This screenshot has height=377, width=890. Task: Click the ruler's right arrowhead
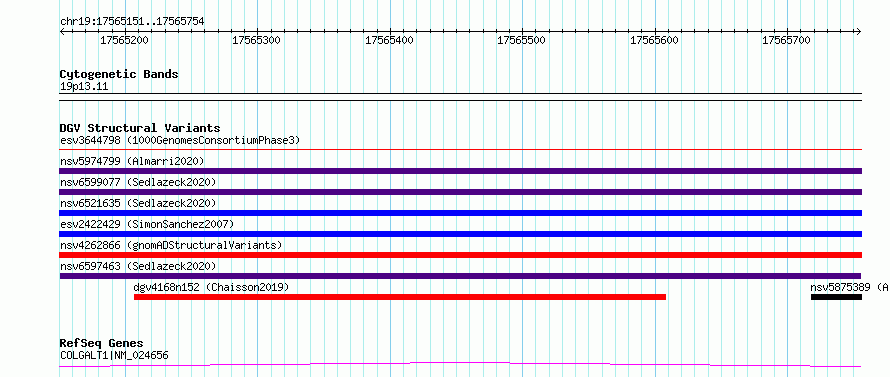[x=859, y=31]
